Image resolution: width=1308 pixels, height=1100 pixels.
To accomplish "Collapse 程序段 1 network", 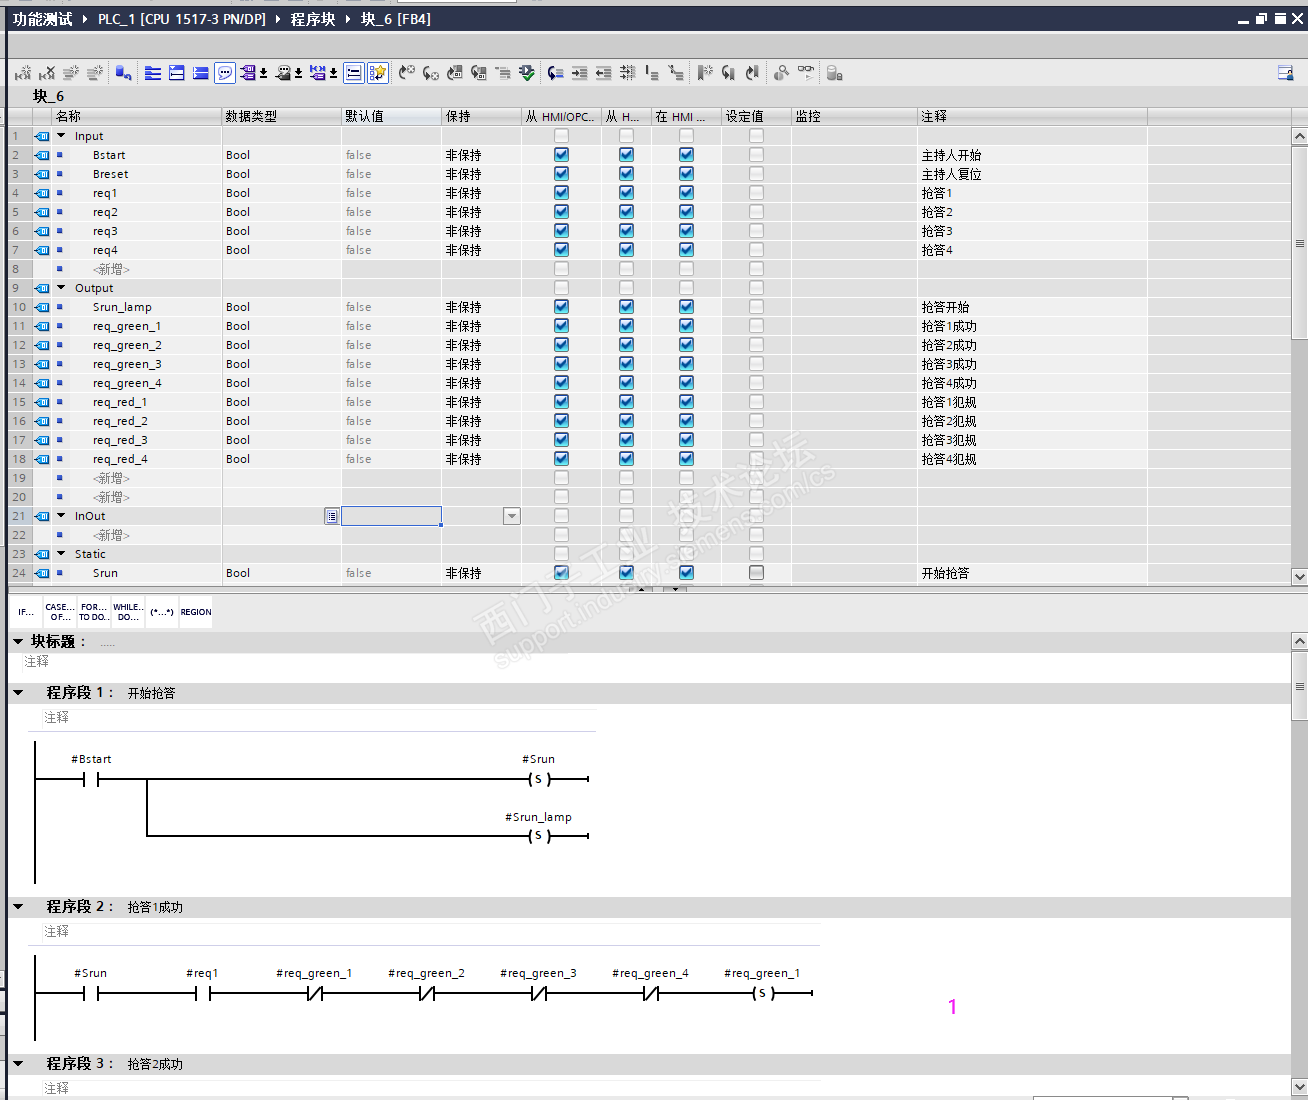I will [x=18, y=692].
